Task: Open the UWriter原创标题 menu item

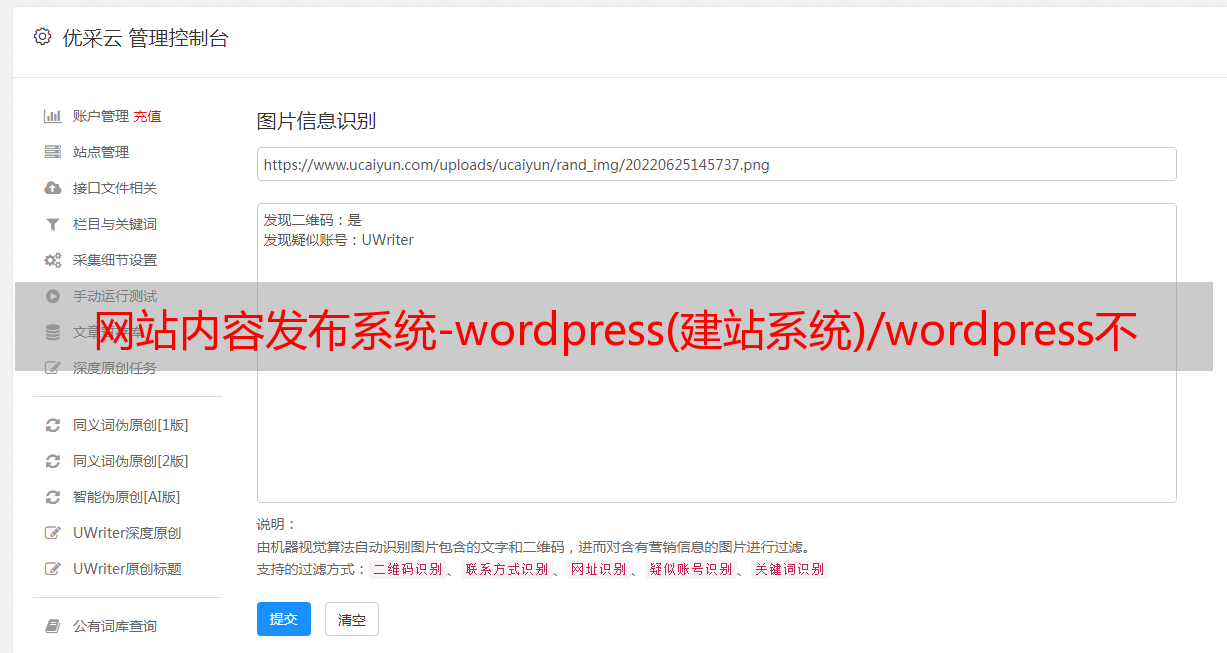Action: pos(127,569)
